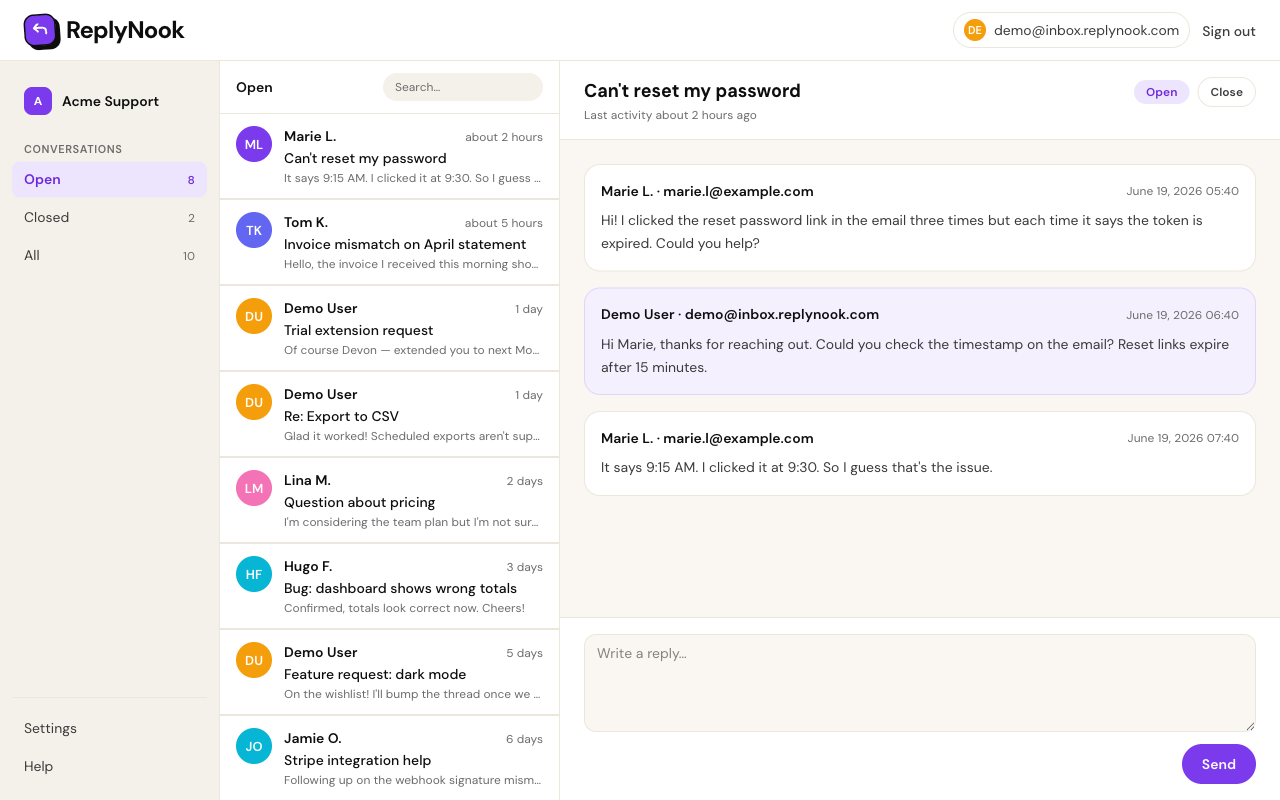Open the Feature request: dark mode conversation

tap(389, 673)
